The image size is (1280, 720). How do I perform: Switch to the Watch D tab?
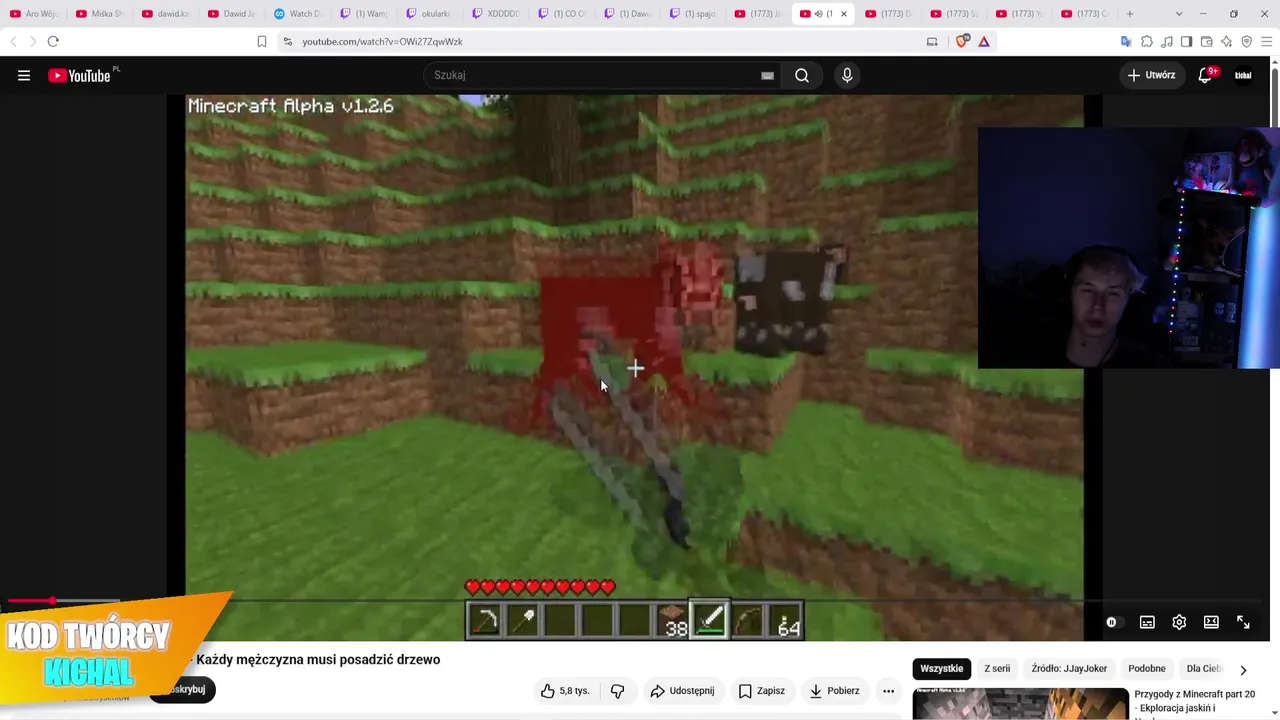297,14
